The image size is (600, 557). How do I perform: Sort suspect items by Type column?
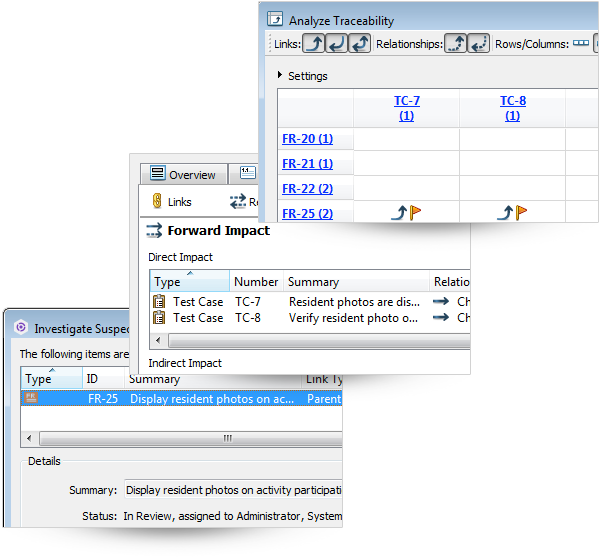point(51,378)
